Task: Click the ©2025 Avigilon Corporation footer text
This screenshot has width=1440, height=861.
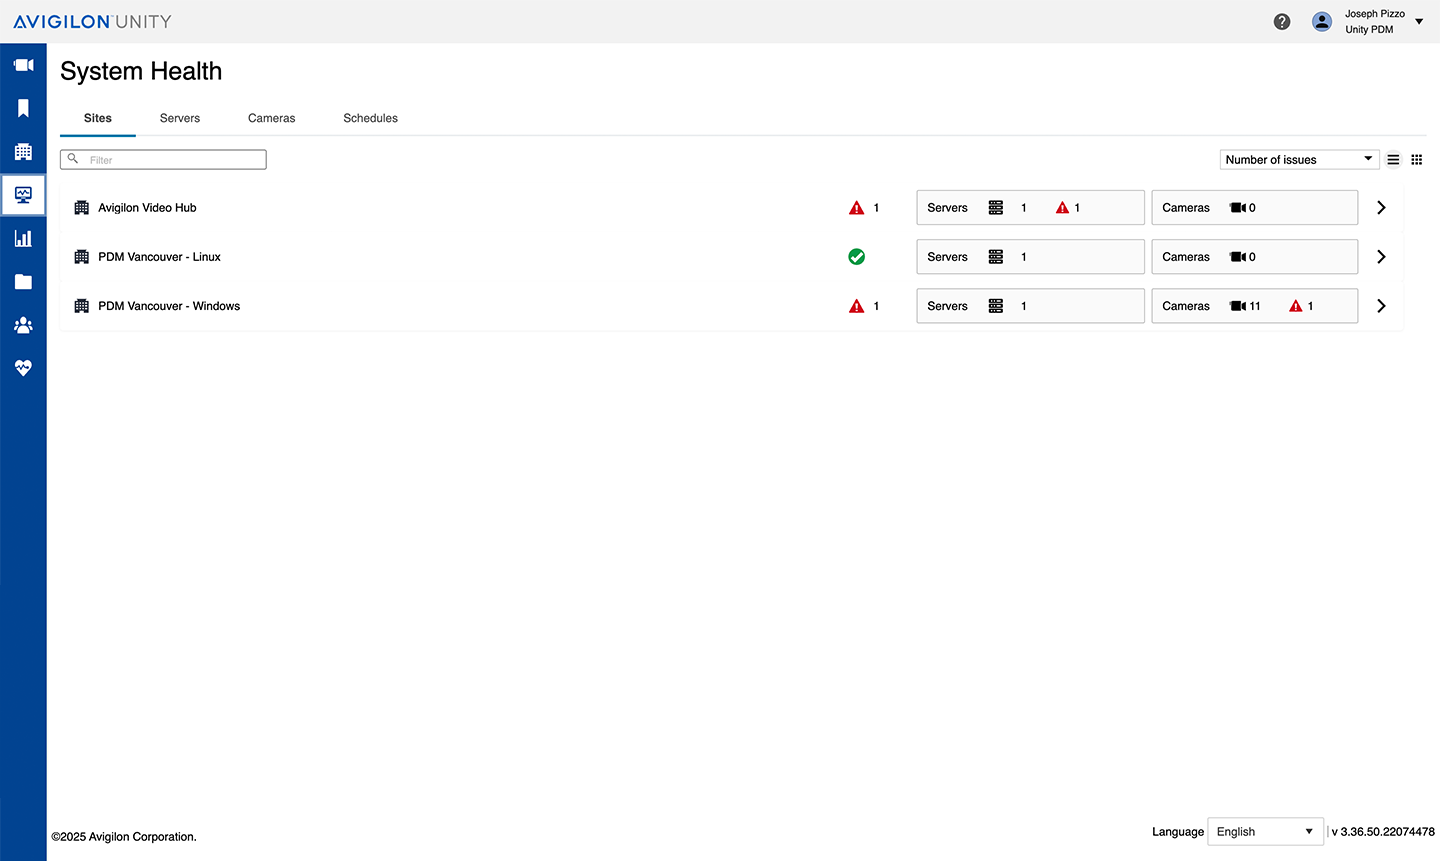Action: (x=124, y=837)
